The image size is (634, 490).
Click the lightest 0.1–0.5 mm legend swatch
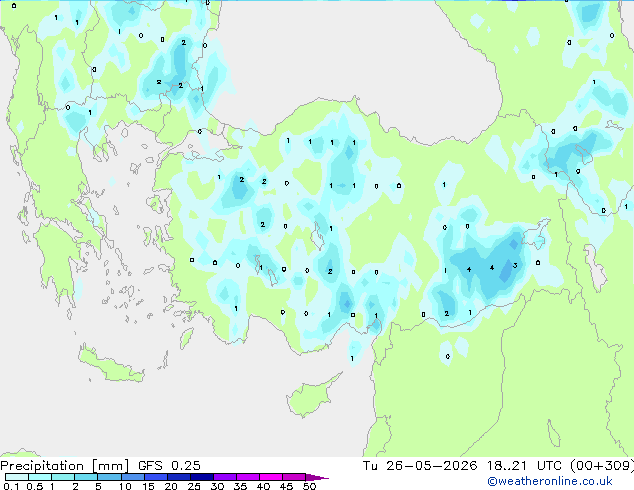pyautogui.click(x=17, y=477)
